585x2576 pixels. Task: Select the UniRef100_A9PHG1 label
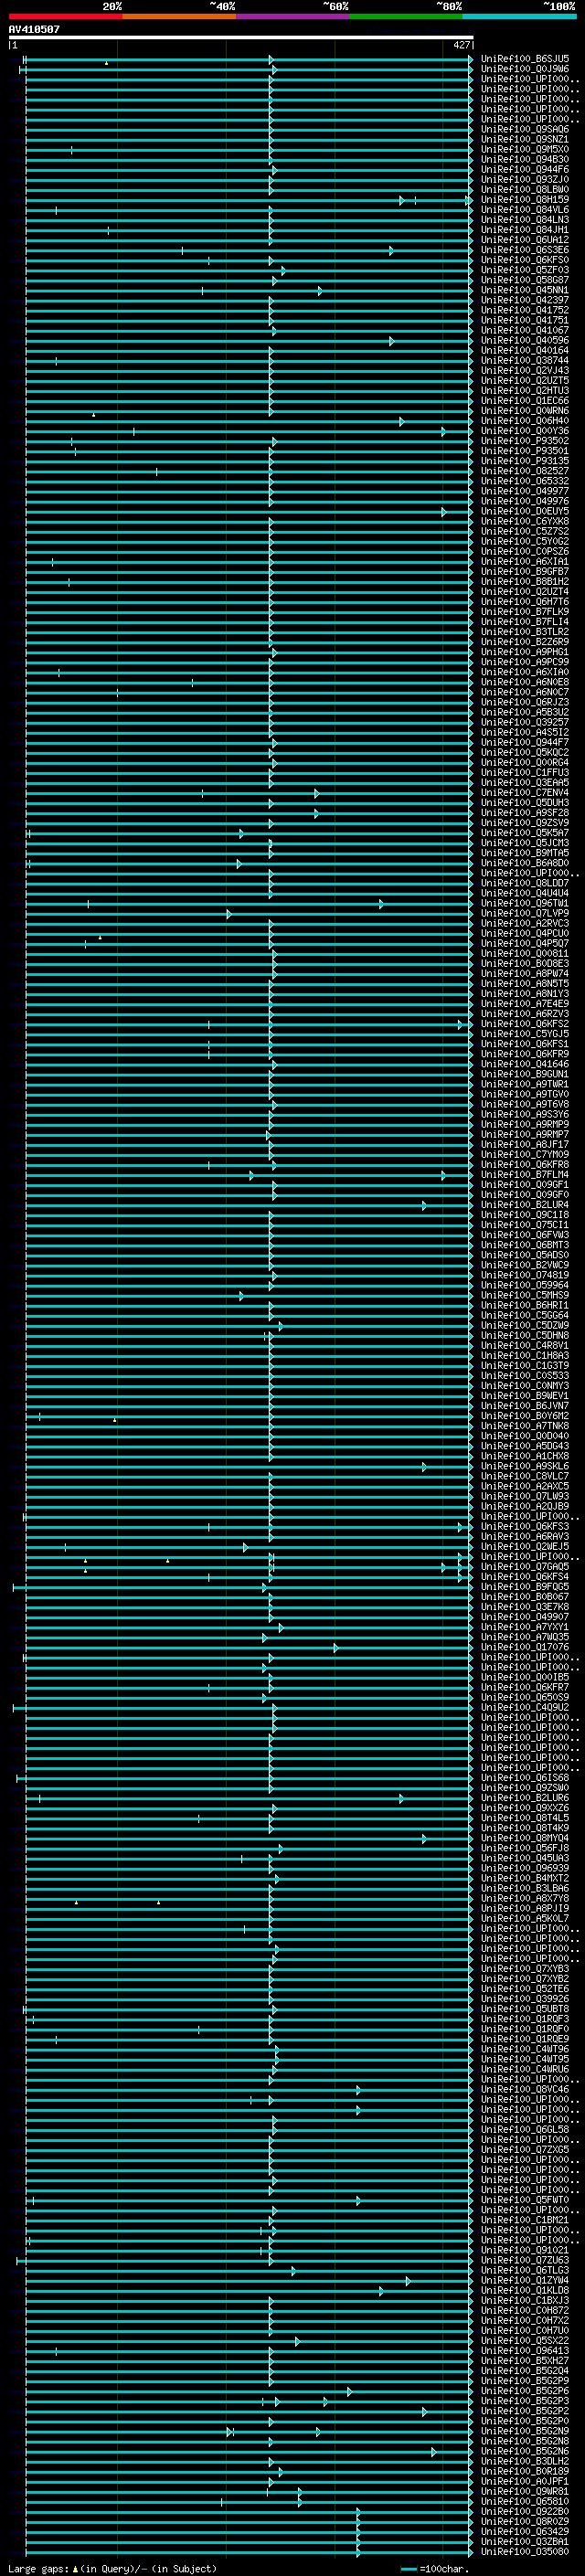(x=525, y=652)
